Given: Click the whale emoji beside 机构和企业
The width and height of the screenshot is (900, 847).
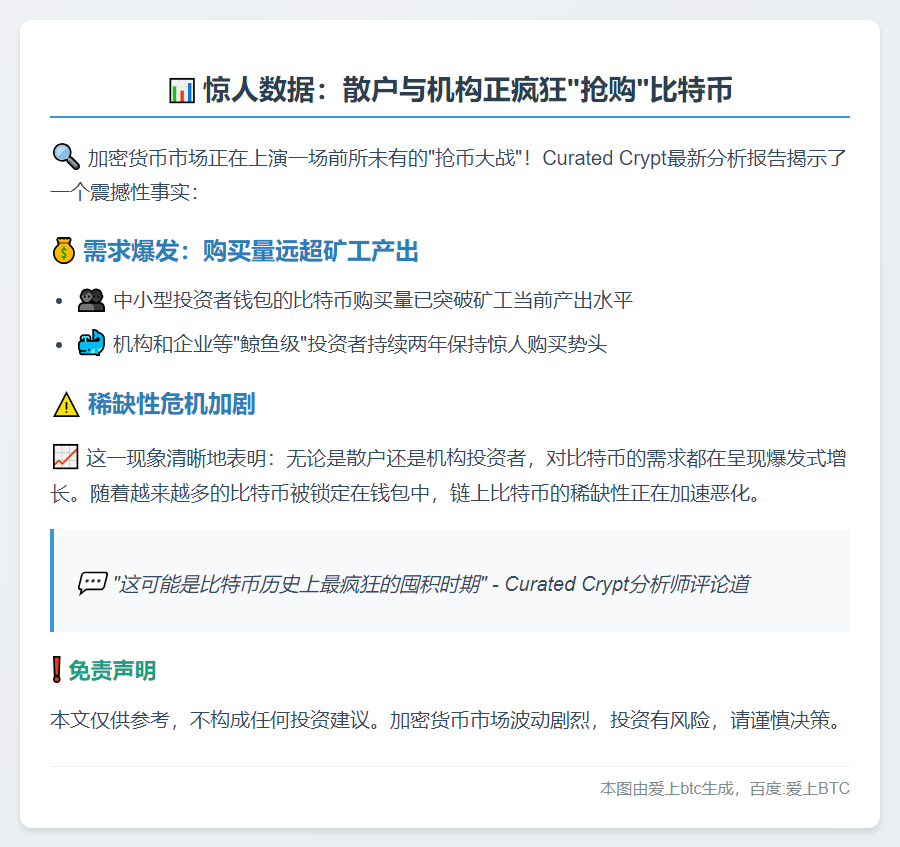Looking at the screenshot, I should click(x=91, y=344).
